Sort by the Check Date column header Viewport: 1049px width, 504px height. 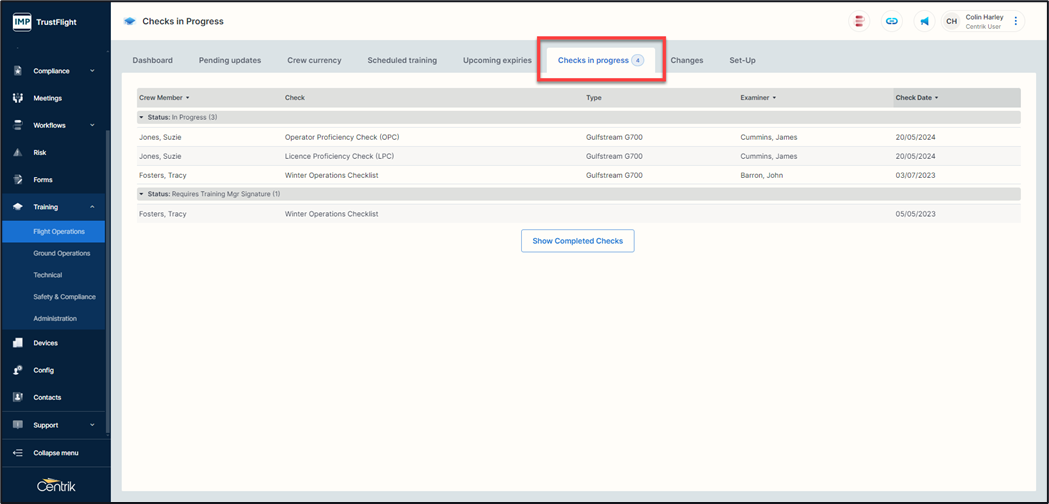click(x=915, y=98)
